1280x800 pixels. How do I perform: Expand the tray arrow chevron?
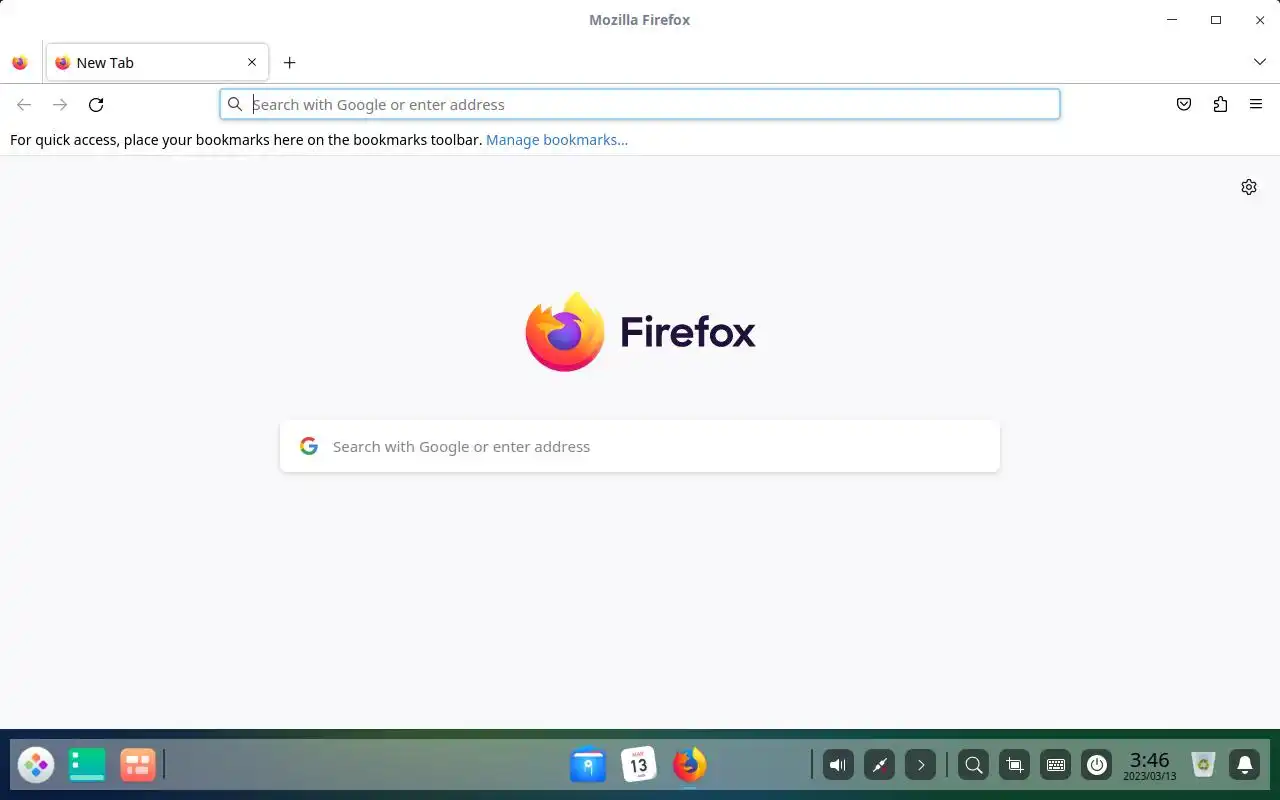(920, 765)
